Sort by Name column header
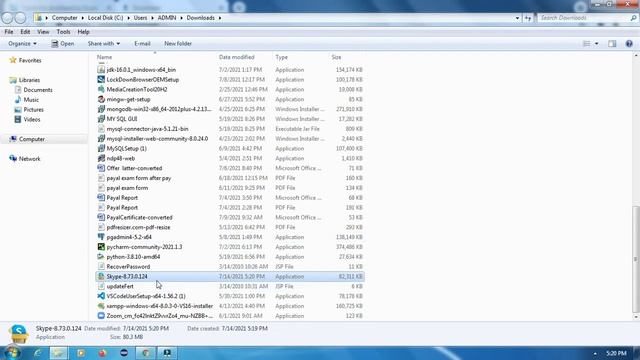 click(x=104, y=57)
